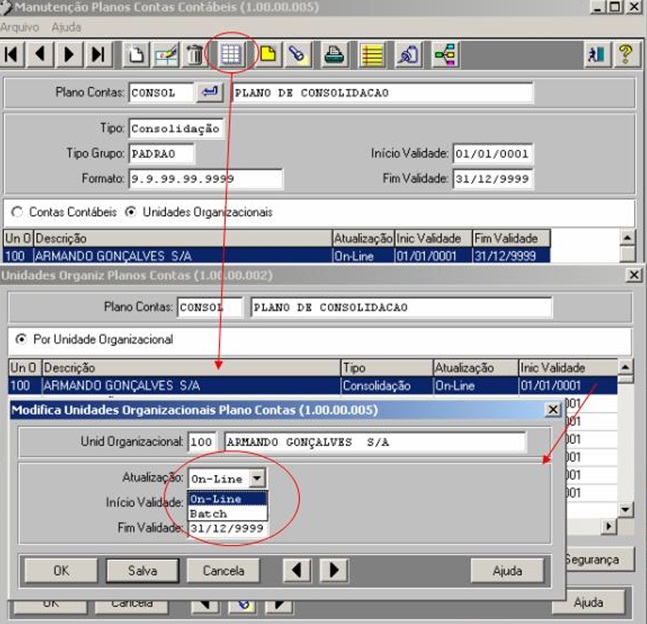Click Tipo column header in Unidades Organiz grid
This screenshot has height=624, width=647.
[387, 367]
